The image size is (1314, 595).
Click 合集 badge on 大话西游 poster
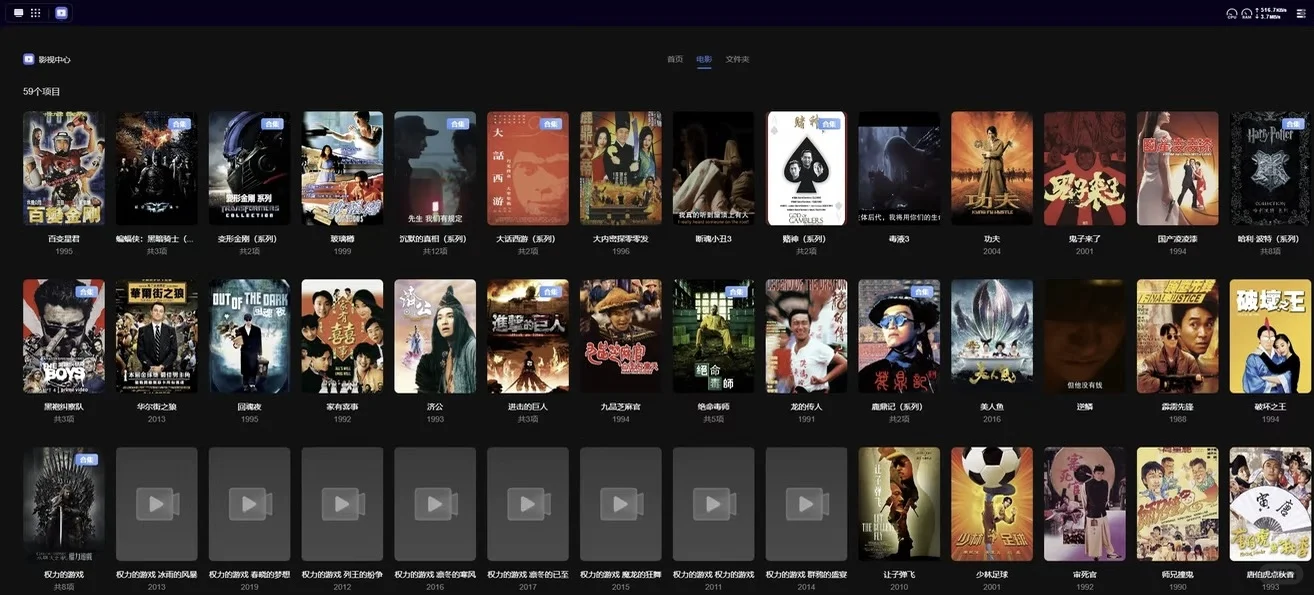coord(551,124)
